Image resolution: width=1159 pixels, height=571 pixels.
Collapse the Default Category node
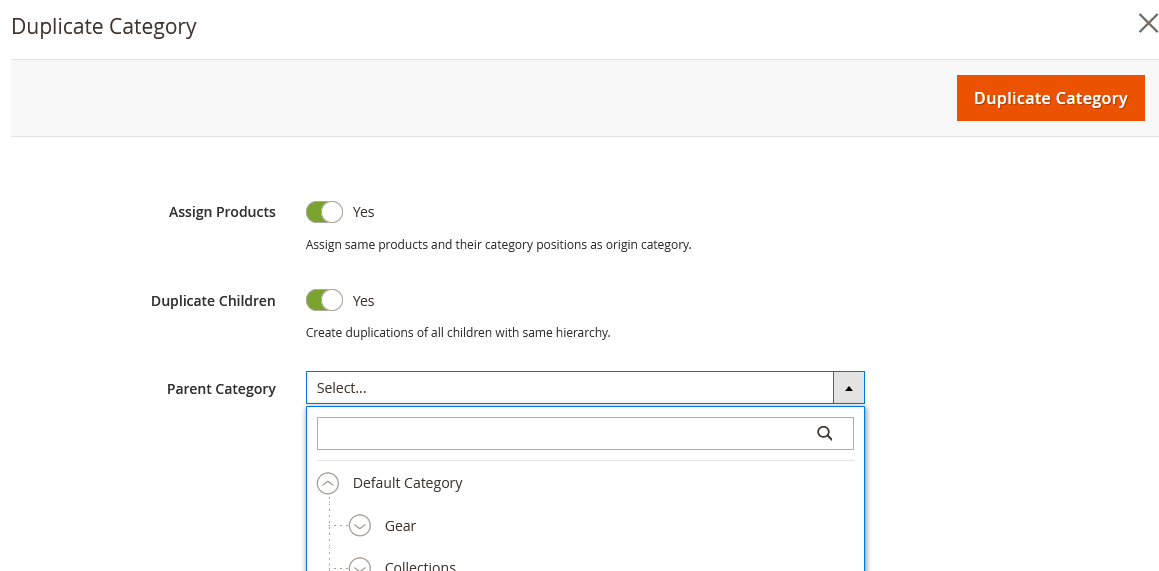(327, 483)
